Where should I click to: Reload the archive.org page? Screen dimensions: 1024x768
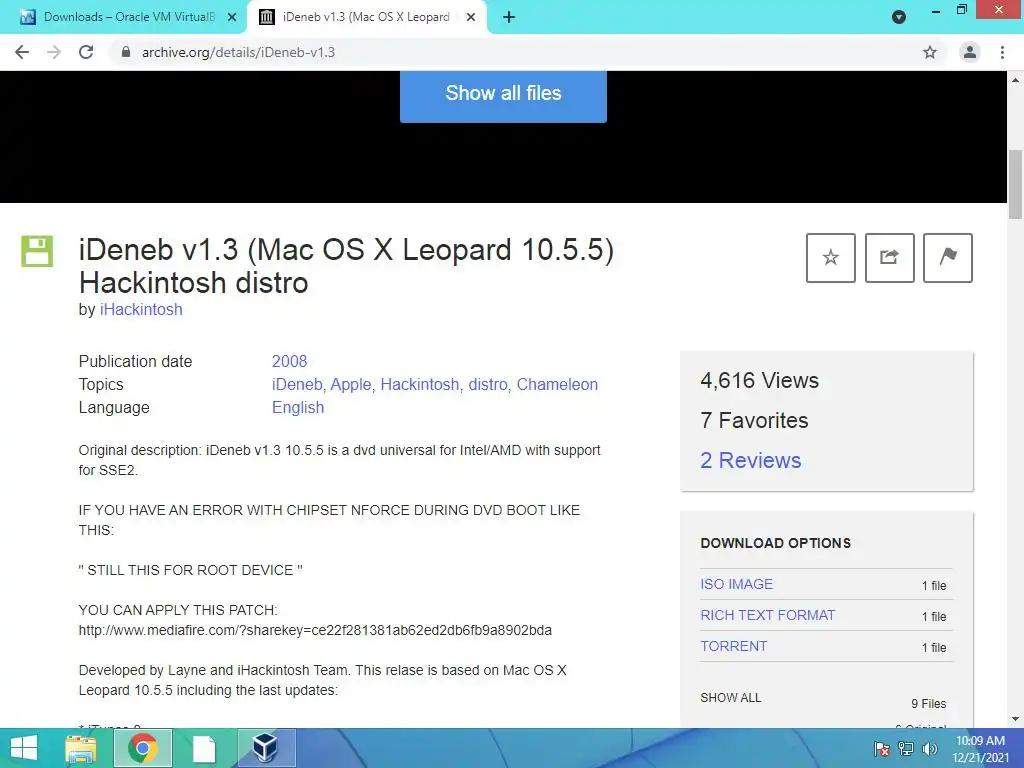point(86,52)
